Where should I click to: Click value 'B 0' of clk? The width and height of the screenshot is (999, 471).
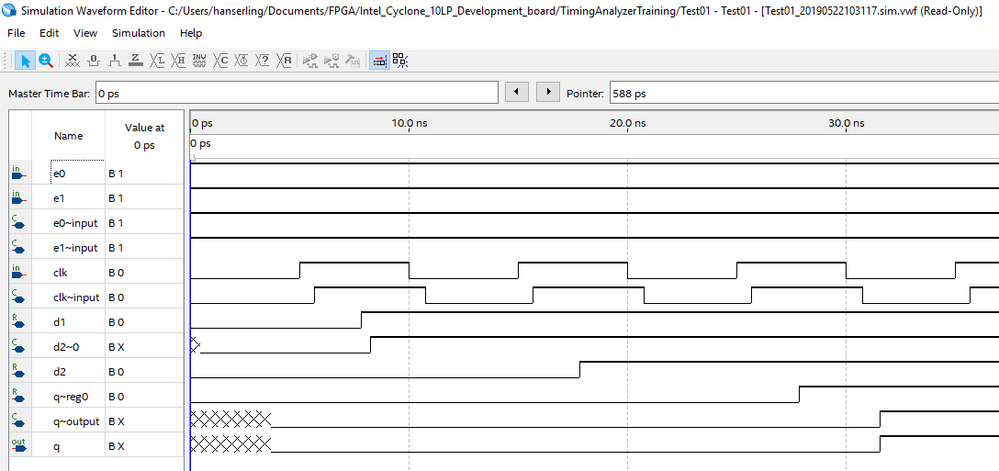pyautogui.click(x=116, y=273)
